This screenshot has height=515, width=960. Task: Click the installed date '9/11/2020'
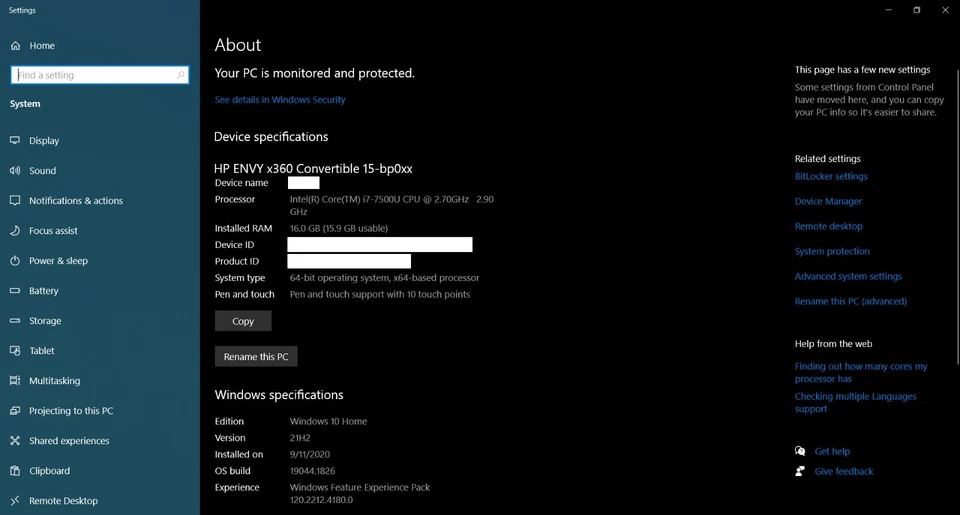tap(310, 454)
